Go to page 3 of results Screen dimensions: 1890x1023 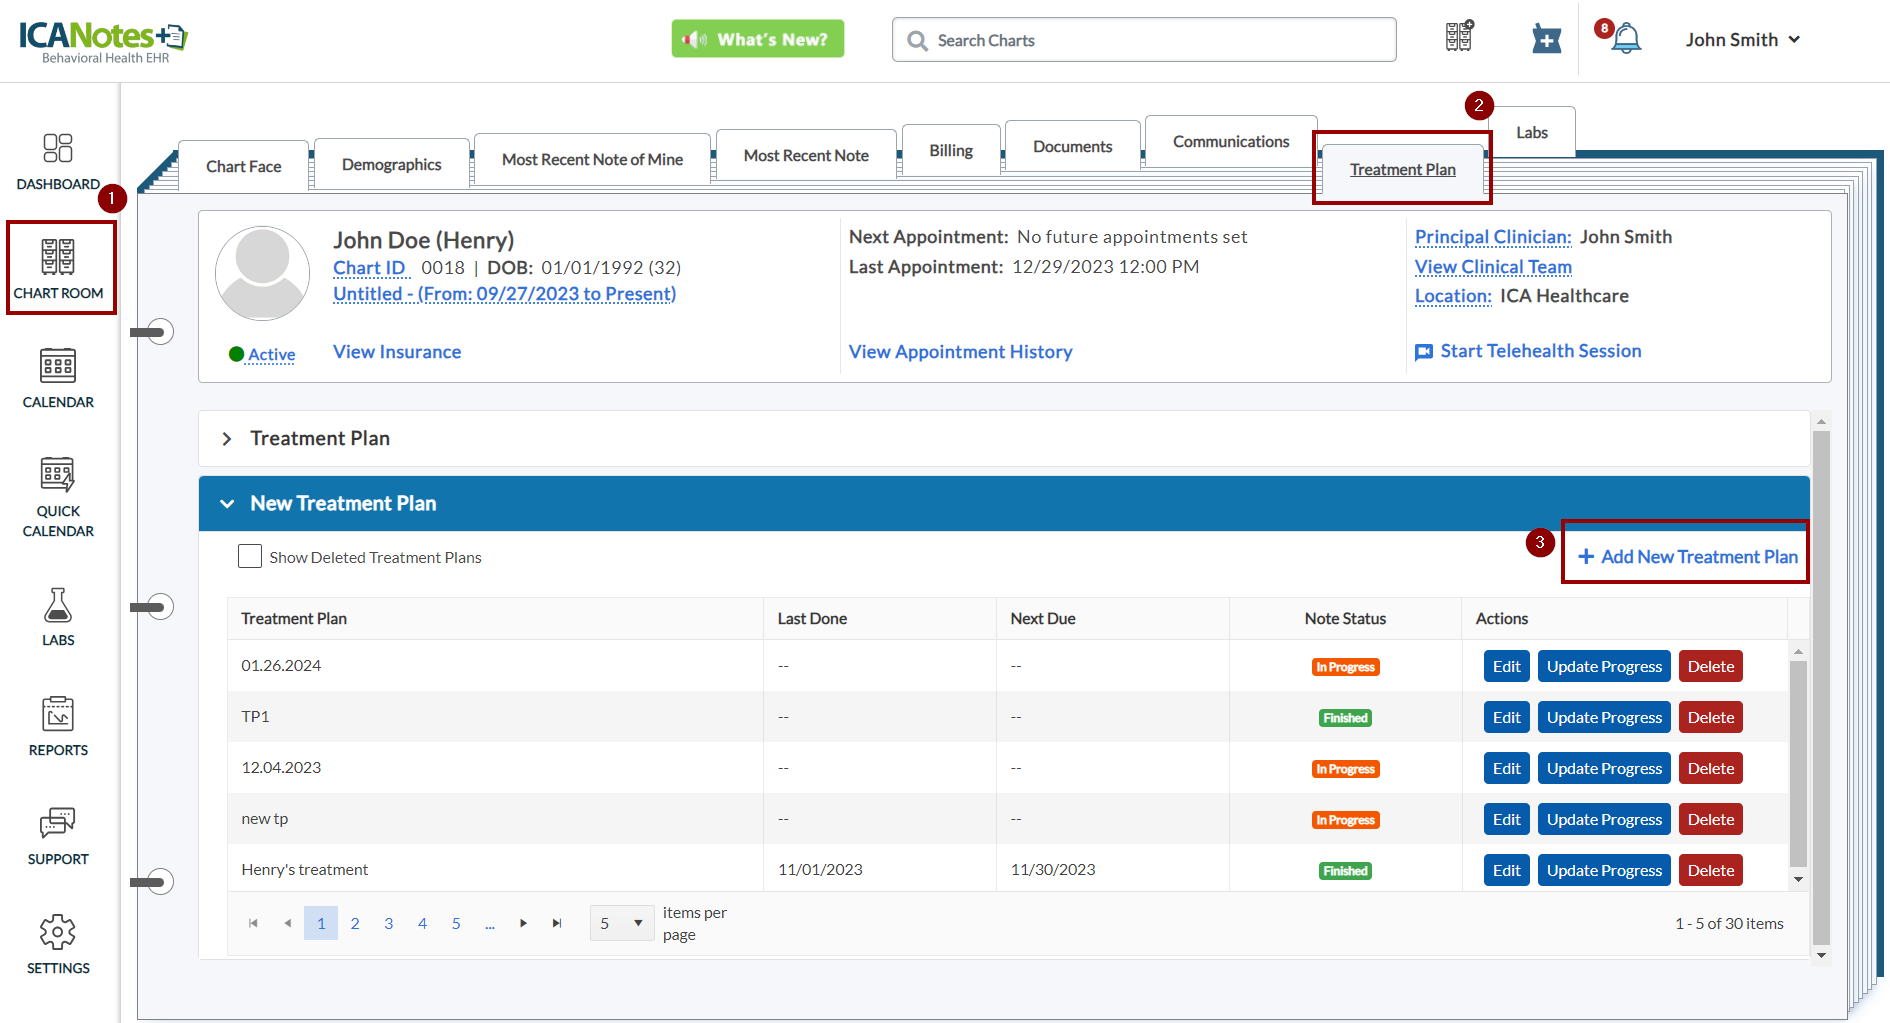389,924
